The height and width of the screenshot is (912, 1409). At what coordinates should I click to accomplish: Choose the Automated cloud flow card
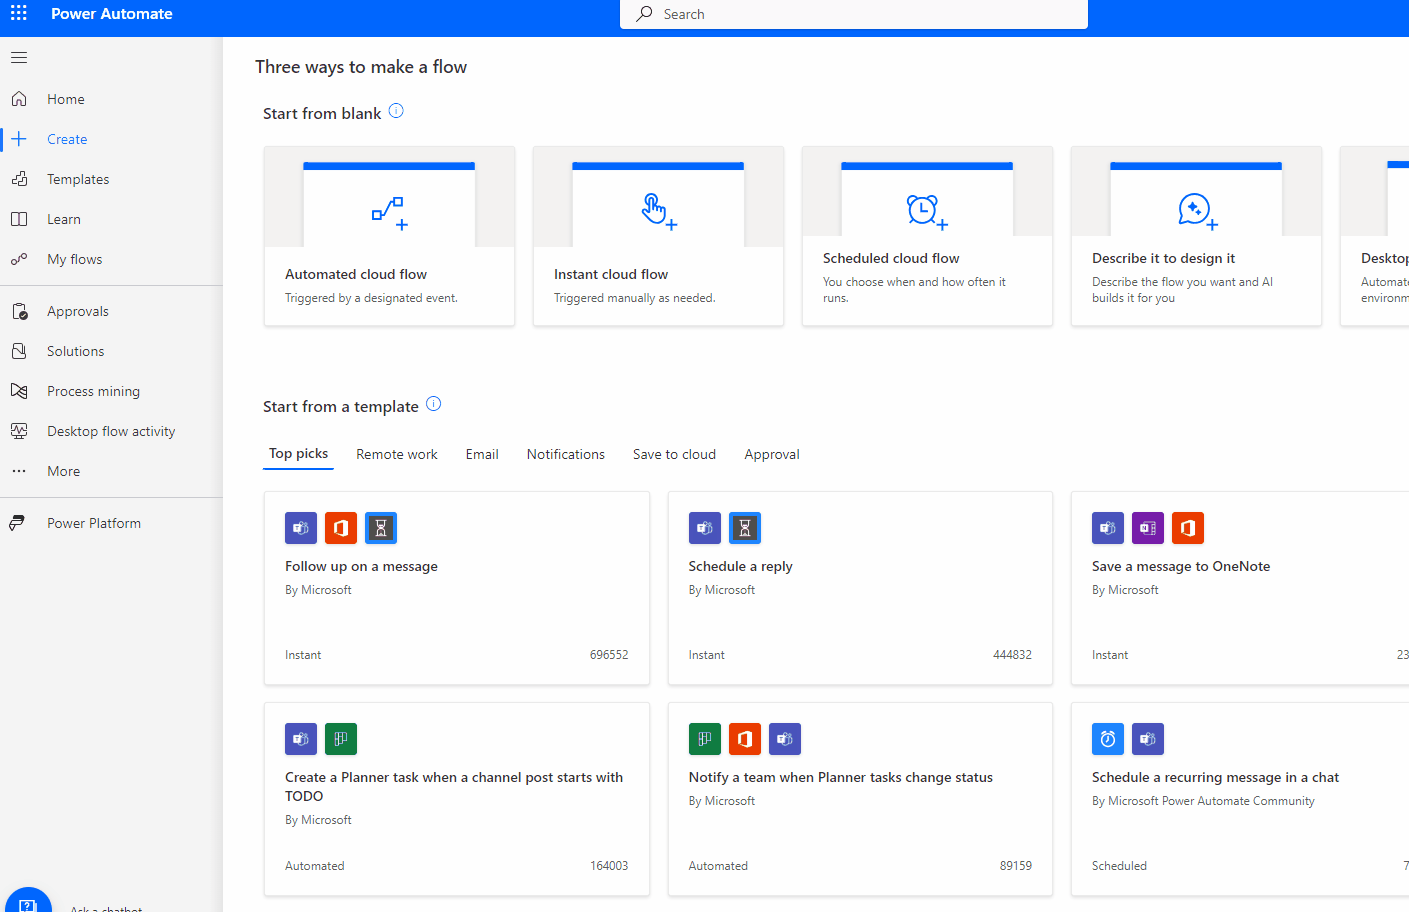click(389, 236)
